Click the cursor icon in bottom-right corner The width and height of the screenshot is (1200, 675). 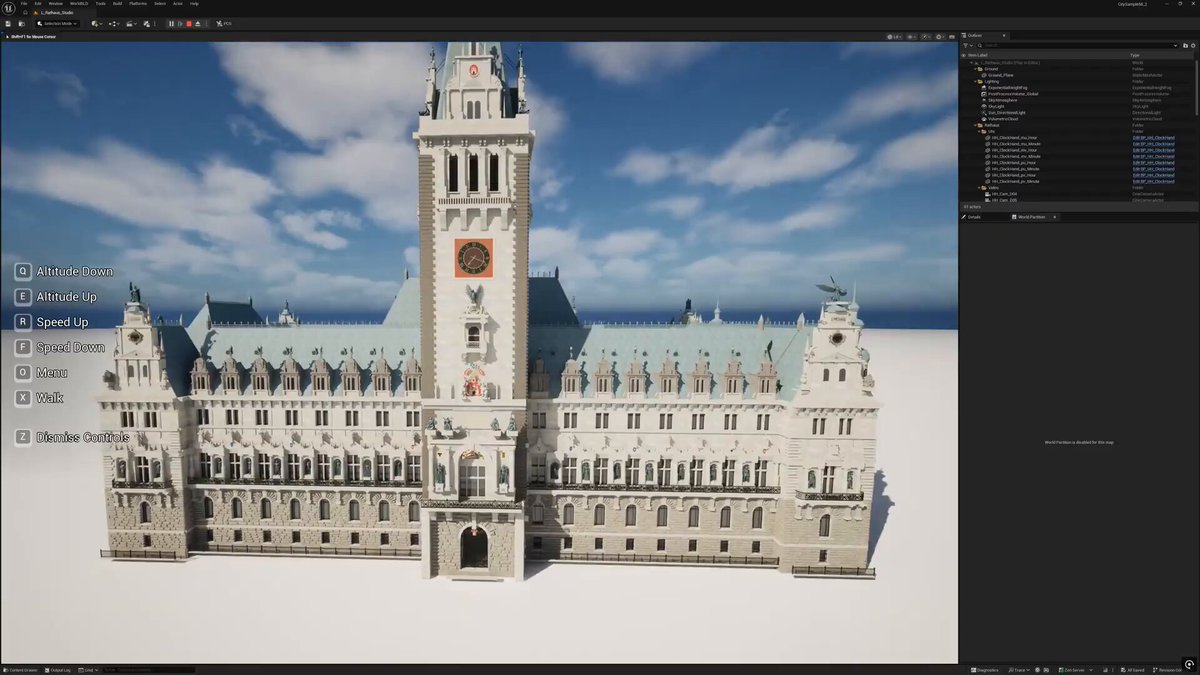pos(1188,664)
